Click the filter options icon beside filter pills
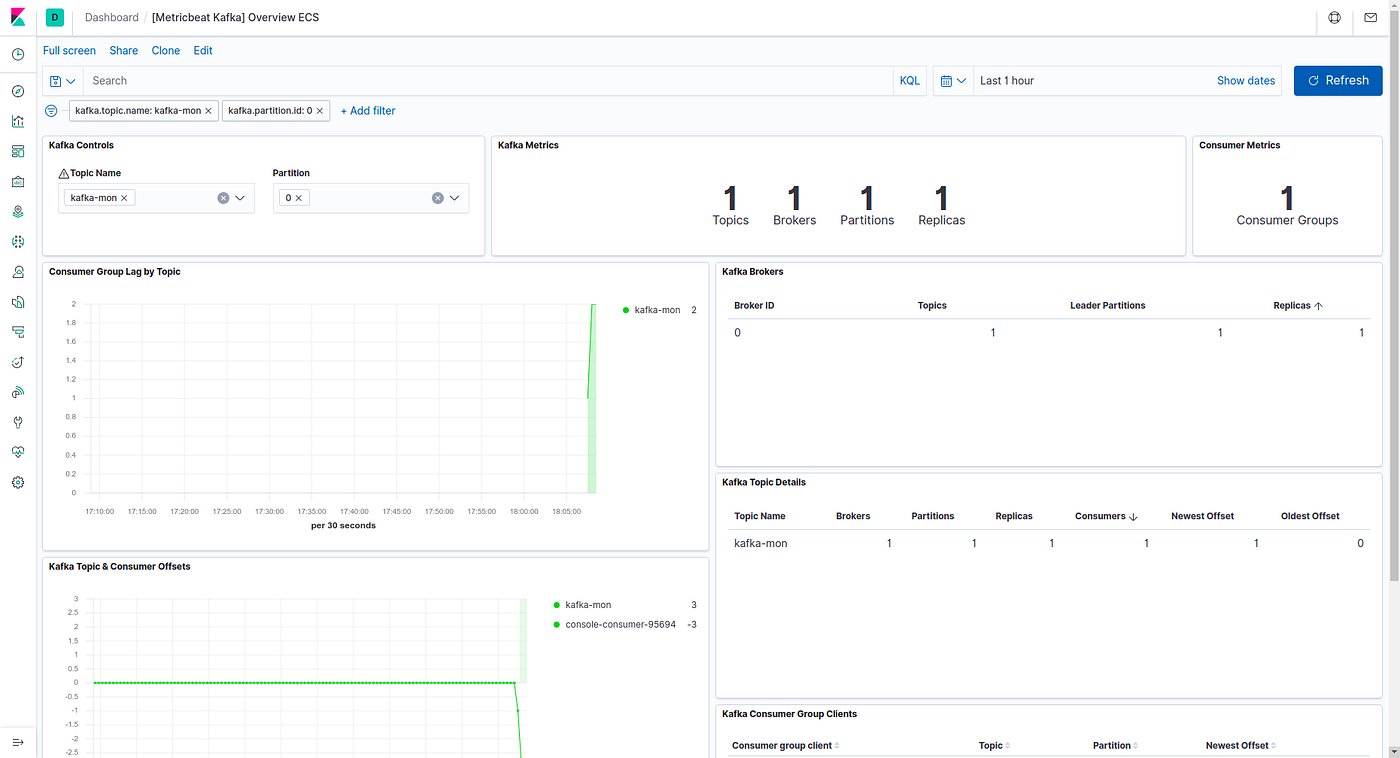 (50, 110)
